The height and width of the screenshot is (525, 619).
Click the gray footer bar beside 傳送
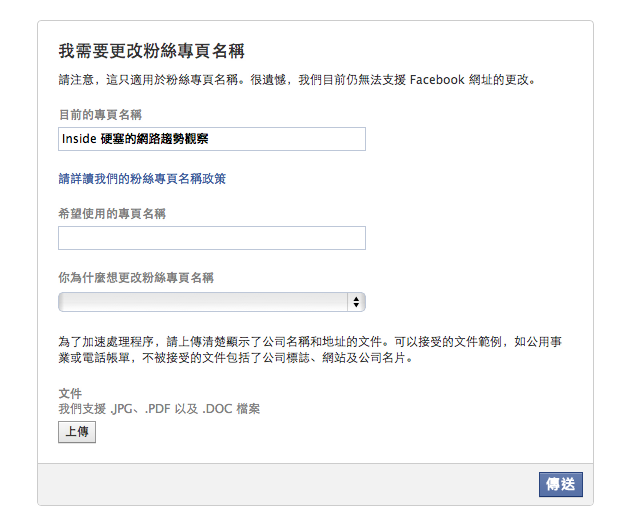[x=288, y=484]
